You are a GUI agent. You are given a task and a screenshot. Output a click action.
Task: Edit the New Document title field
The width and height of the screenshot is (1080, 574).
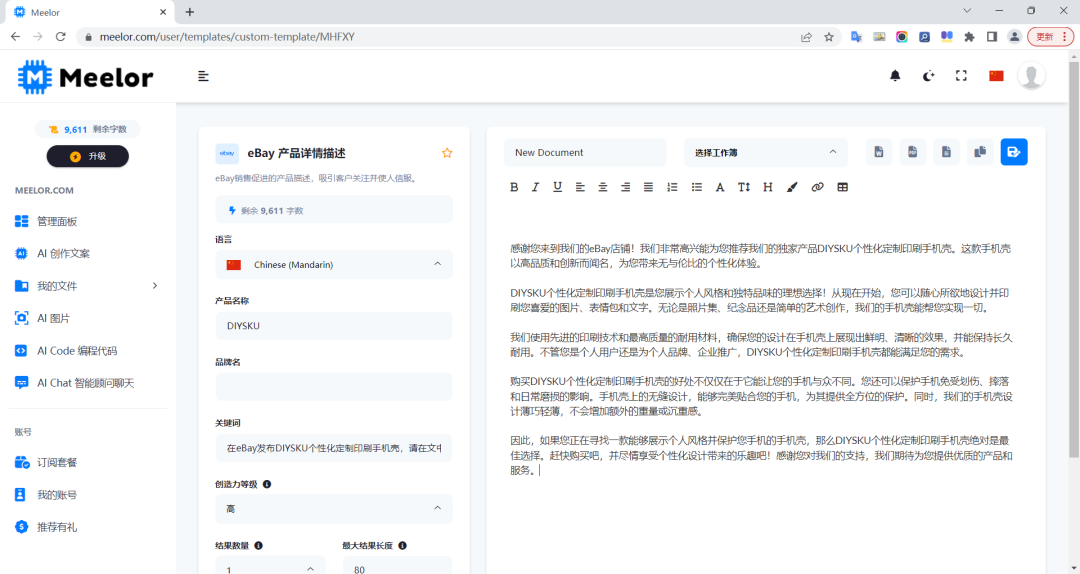pos(585,152)
